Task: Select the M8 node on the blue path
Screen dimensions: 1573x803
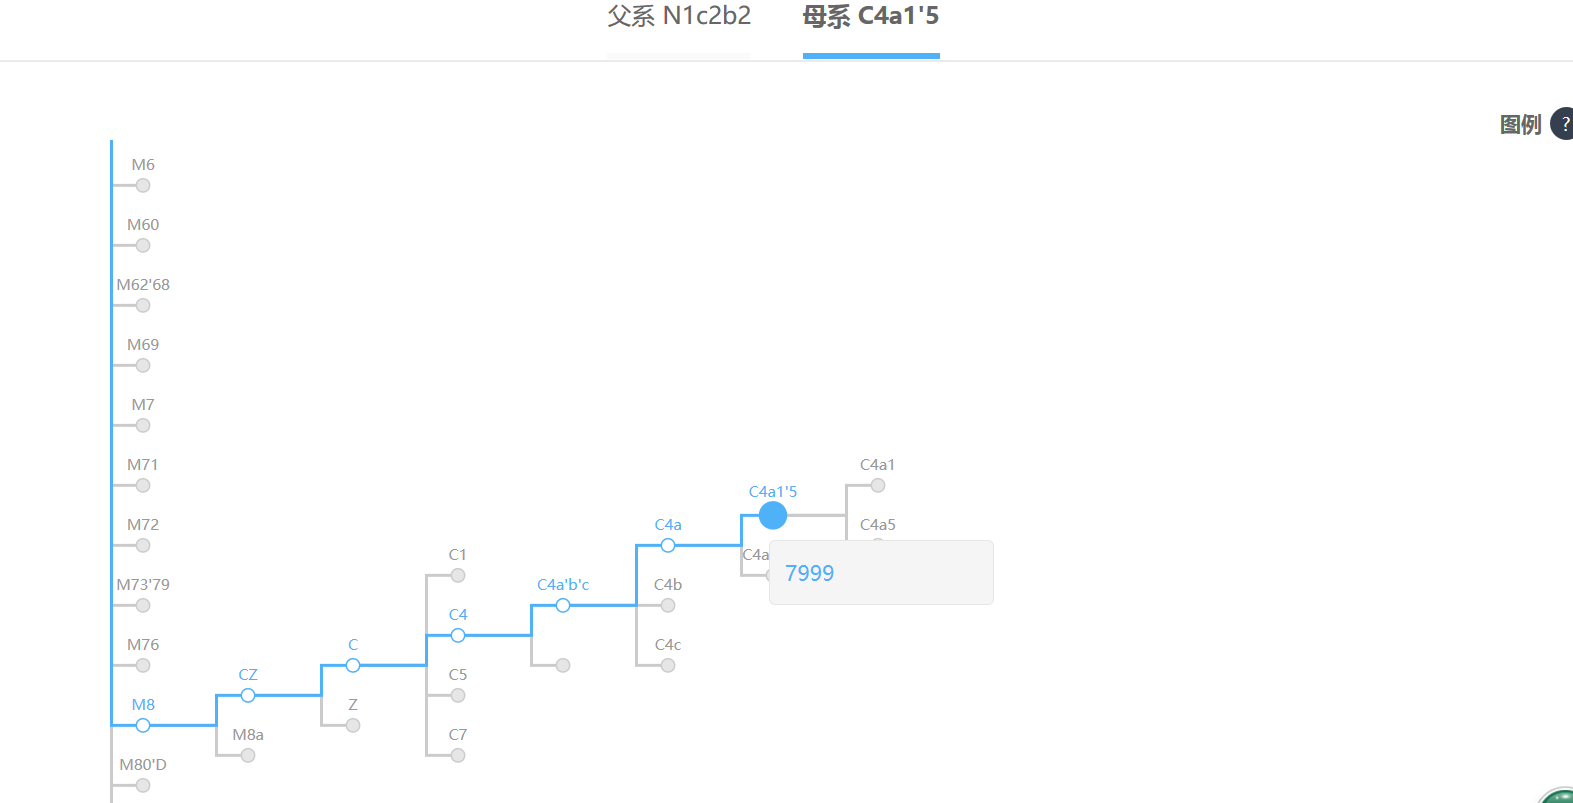Action: click(143, 725)
